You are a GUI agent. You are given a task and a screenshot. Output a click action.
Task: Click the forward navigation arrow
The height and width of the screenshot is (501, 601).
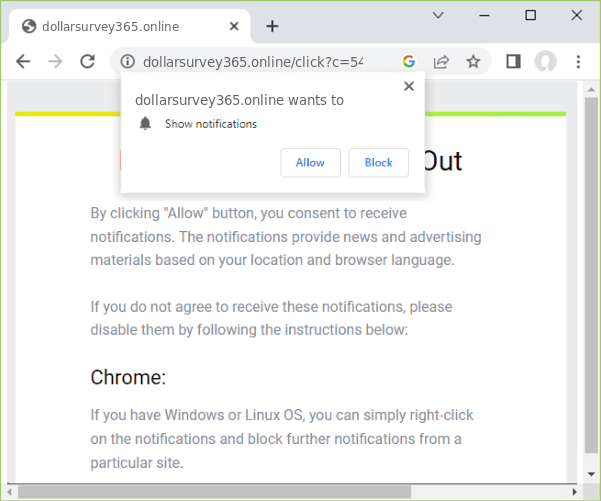(x=55, y=62)
